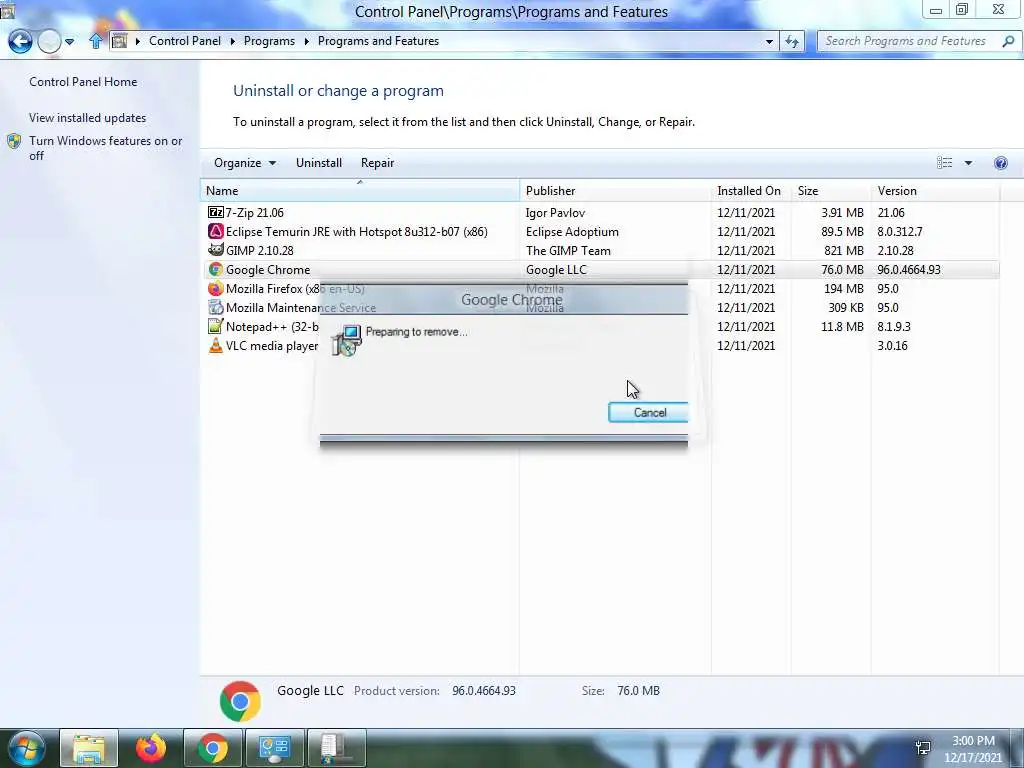Sort by Publisher column header
1024x768 pixels.
(615, 191)
